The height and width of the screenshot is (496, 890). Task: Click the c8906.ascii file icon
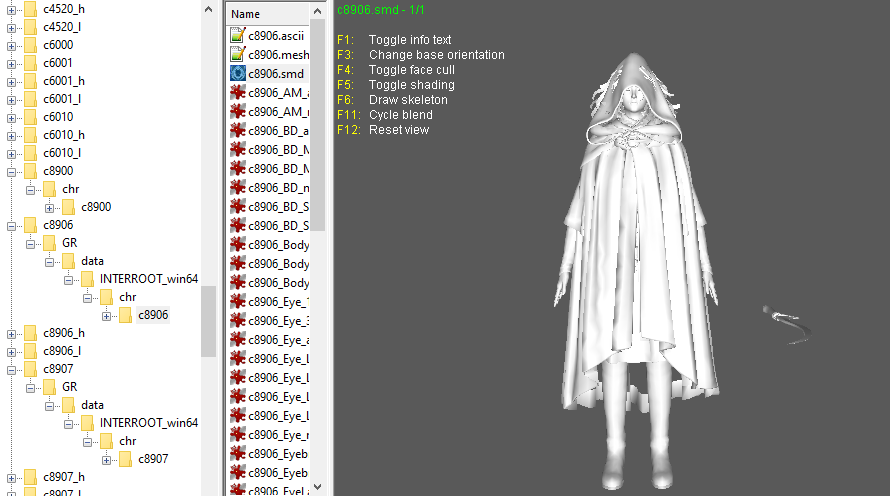tap(238, 36)
